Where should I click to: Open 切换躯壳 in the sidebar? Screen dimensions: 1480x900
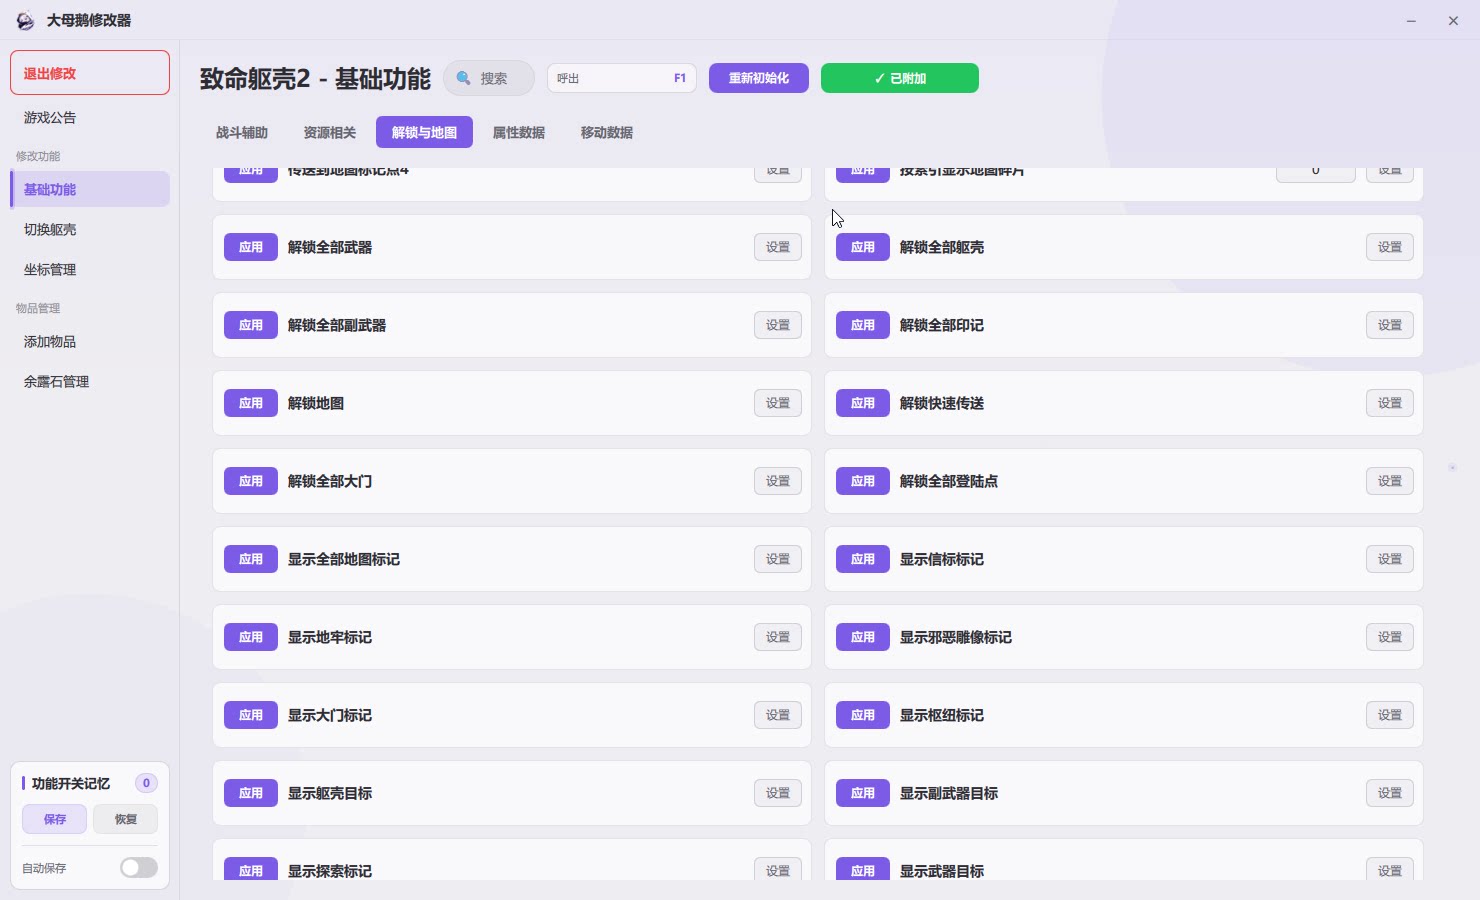click(x=90, y=229)
